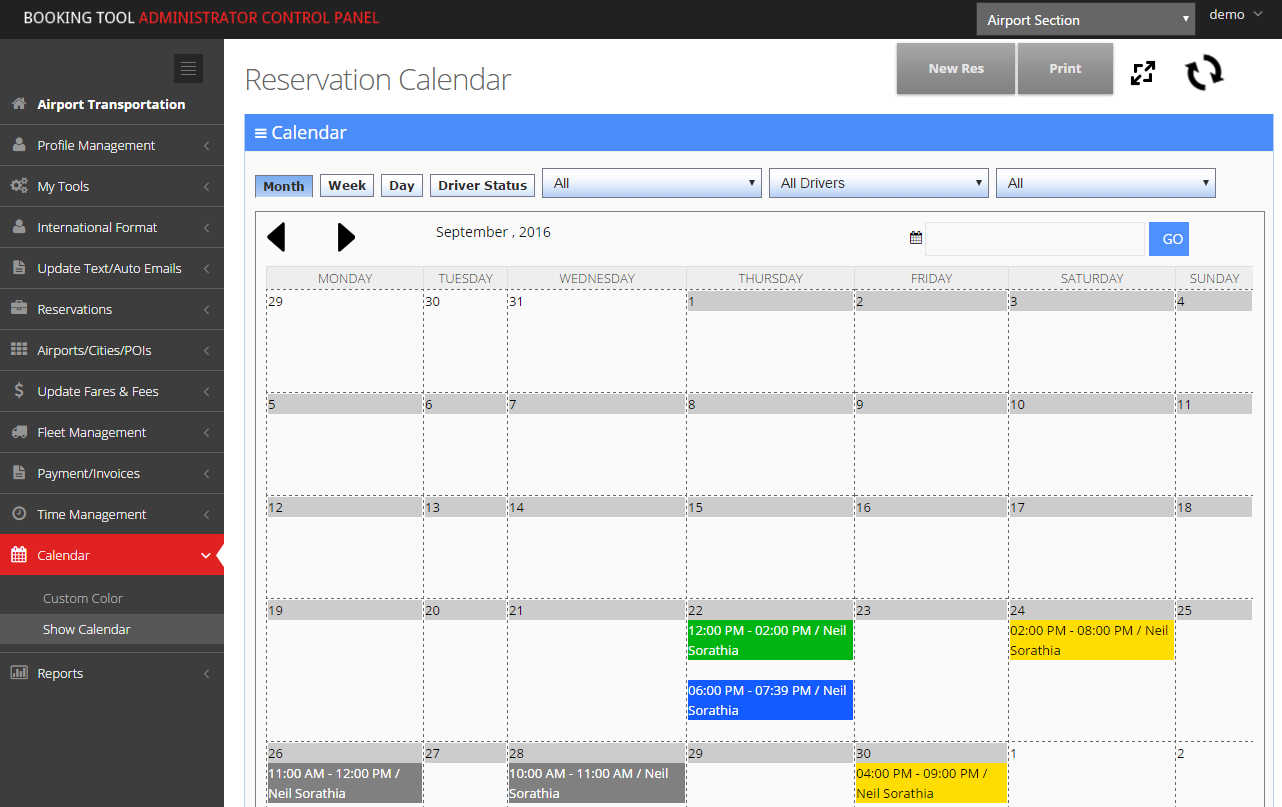Screen dimensions: 1282x807
Task: Click the hamburger icon above Airport Transportation
Action: click(188, 68)
